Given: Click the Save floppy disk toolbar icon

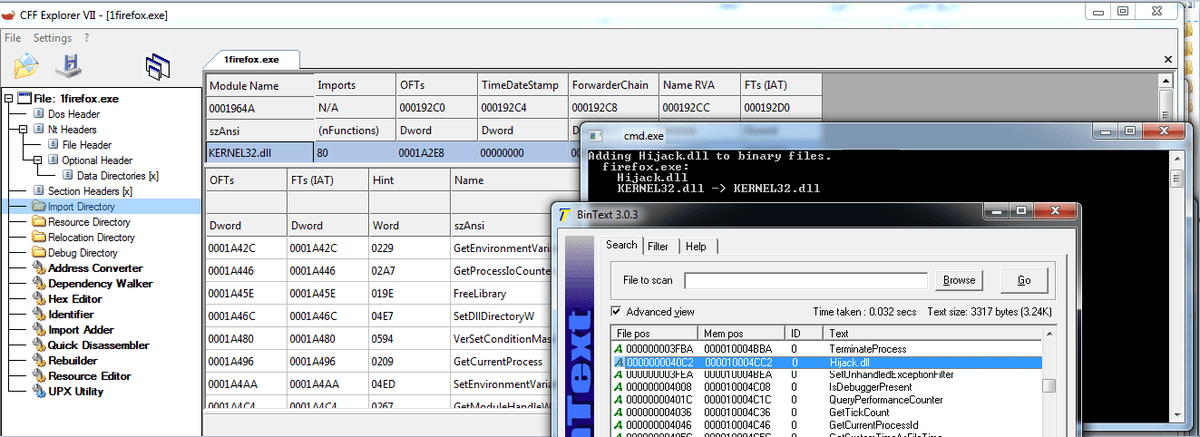Looking at the screenshot, I should click(68, 66).
